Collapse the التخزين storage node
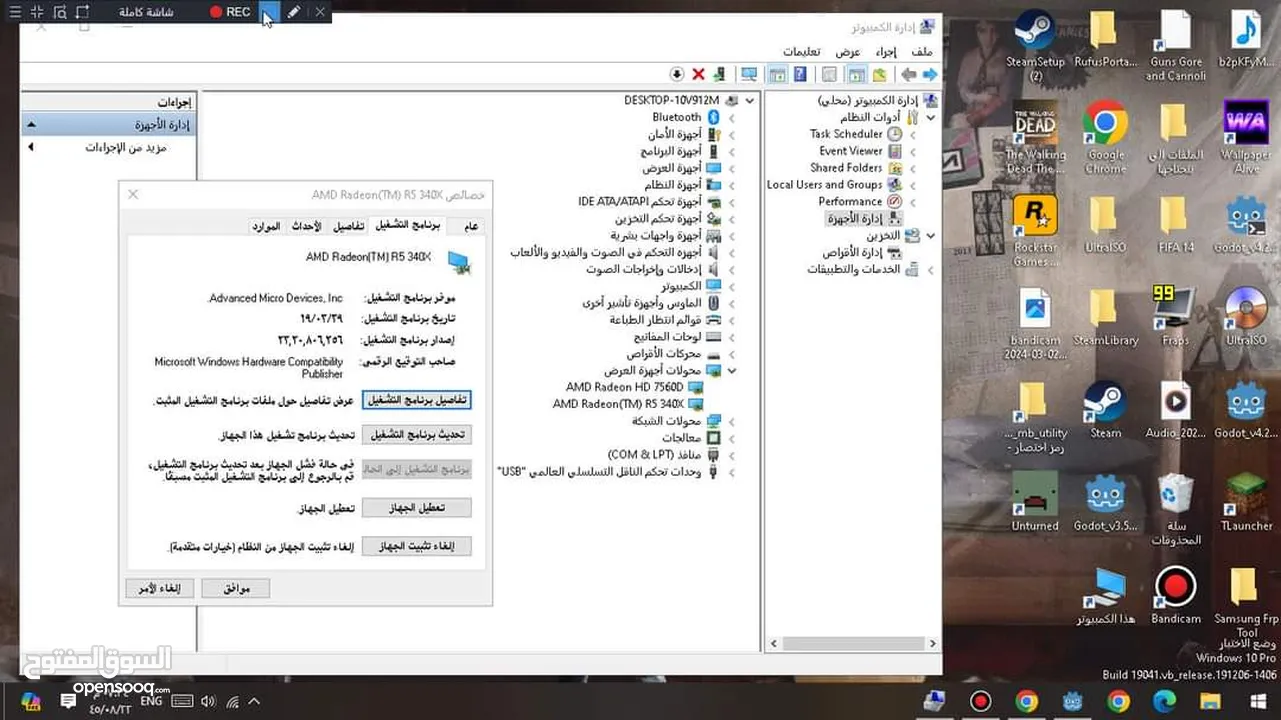 click(930, 236)
